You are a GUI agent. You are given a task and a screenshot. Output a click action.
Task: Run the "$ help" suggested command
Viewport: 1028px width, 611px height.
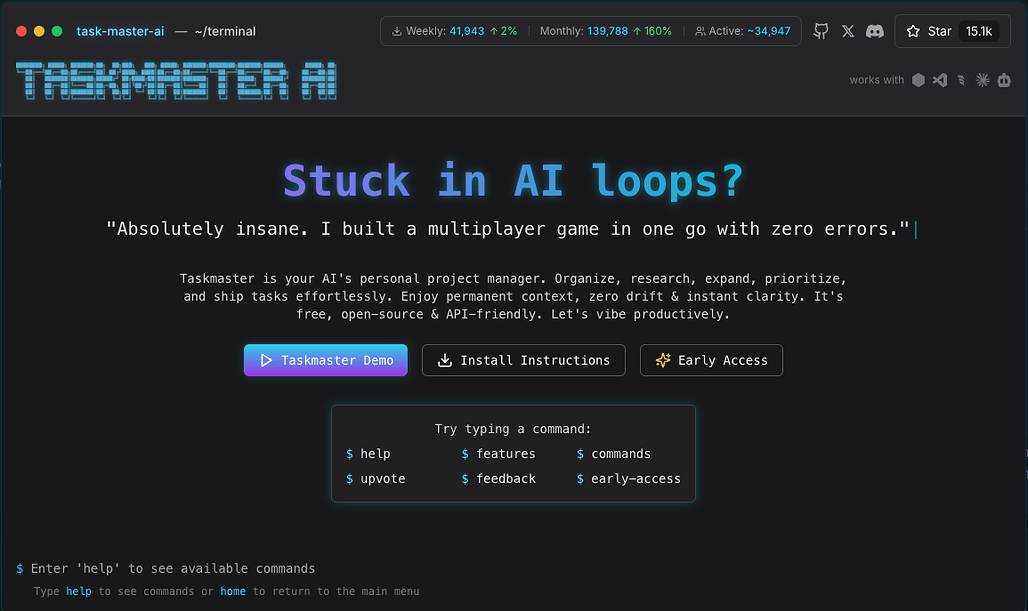pos(368,454)
